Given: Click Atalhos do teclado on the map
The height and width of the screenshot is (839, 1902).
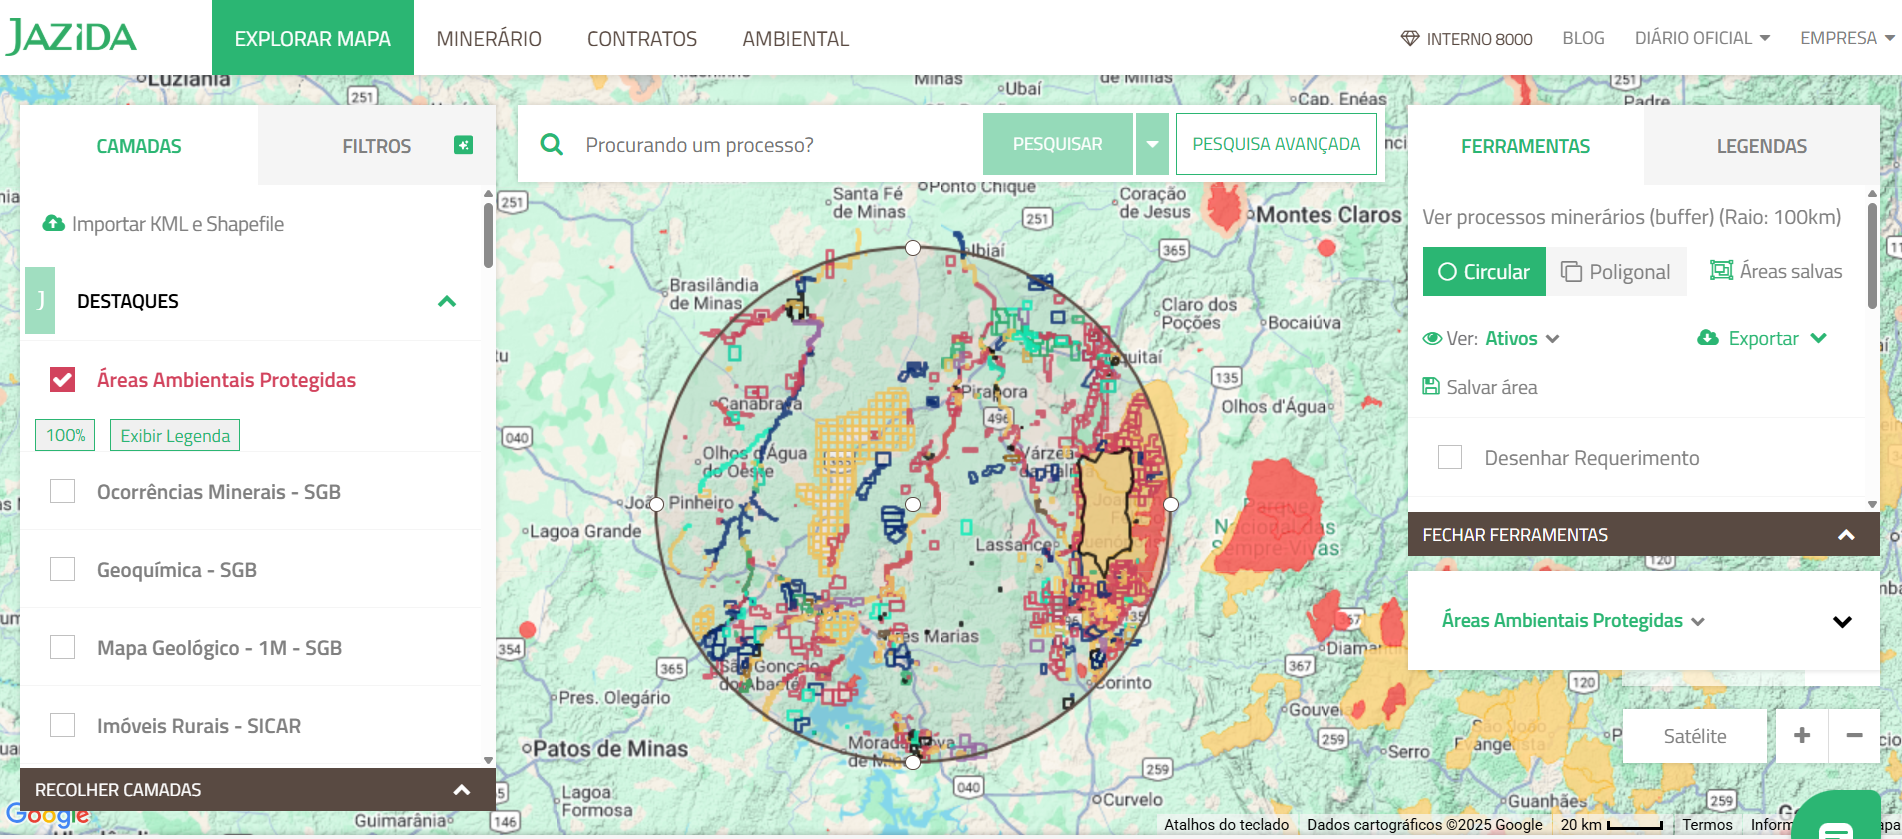Looking at the screenshot, I should 1226,825.
